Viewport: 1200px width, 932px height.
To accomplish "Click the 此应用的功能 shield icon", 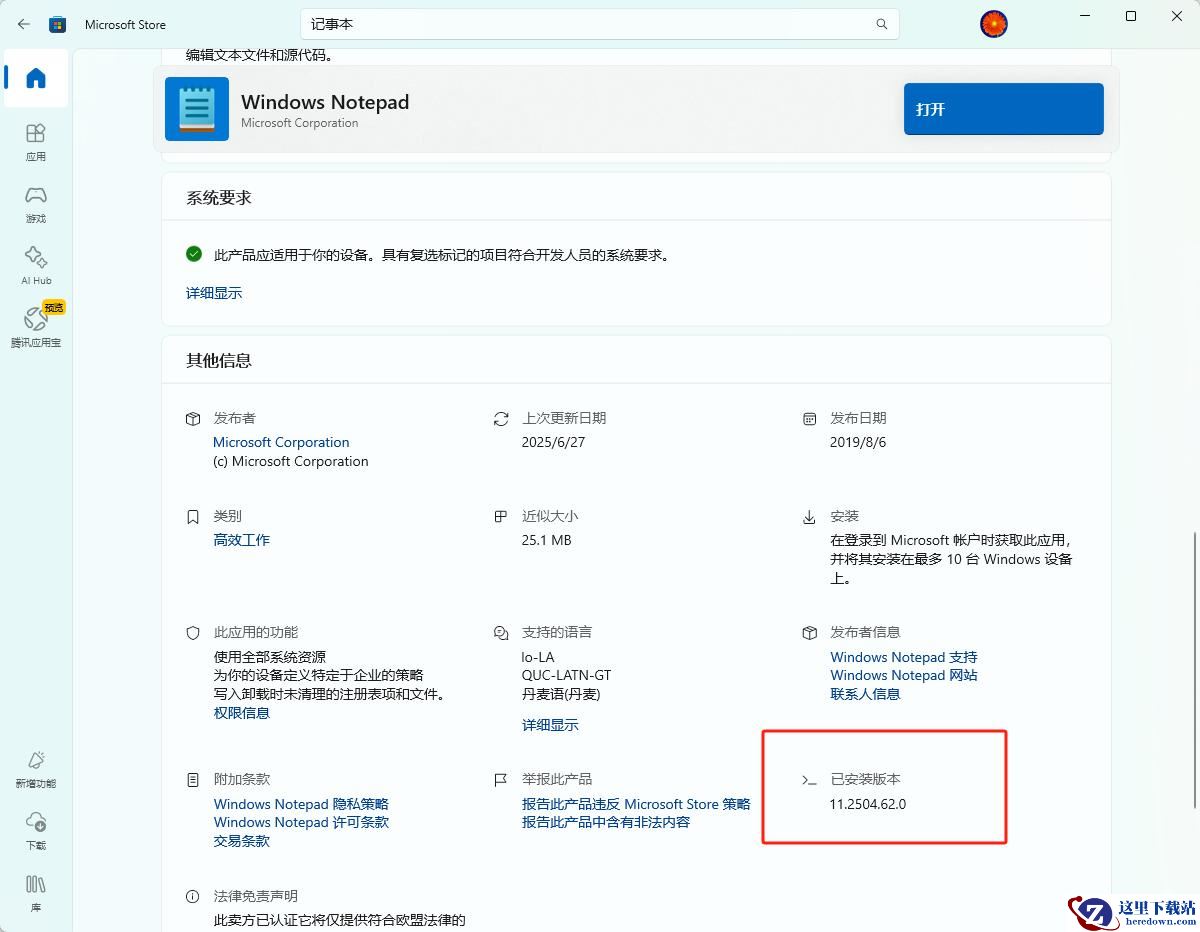I will (x=193, y=633).
